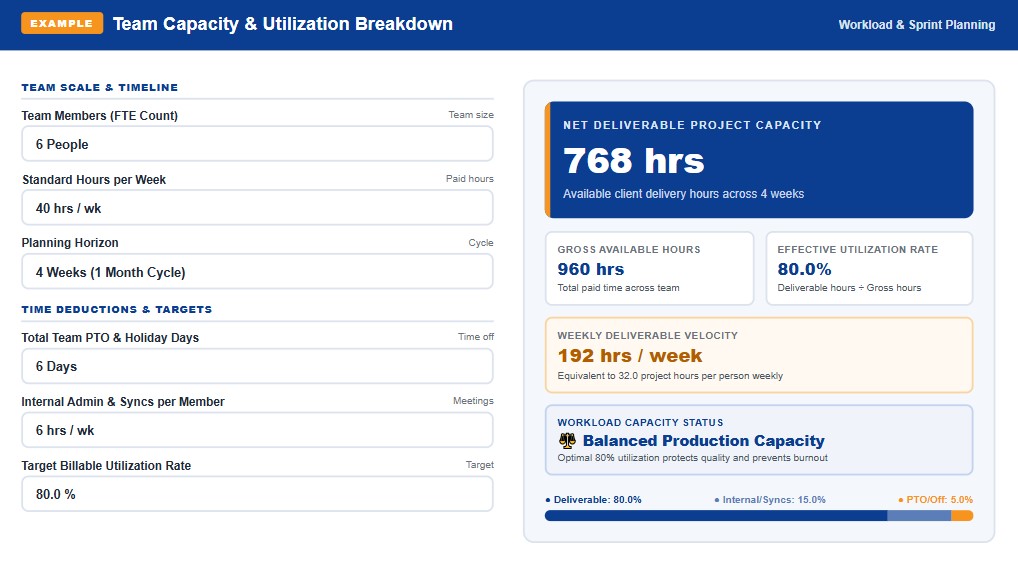Image resolution: width=1018 pixels, height=567 pixels.
Task: Click the Net Deliverable Project Capacity card
Action: coord(759,160)
